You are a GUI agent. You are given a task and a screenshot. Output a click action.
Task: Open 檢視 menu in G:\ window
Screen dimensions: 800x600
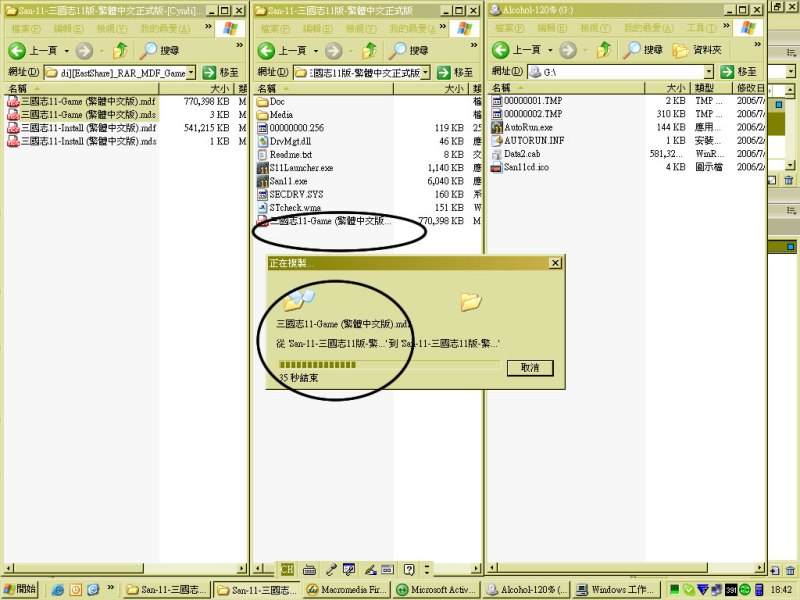(595, 28)
